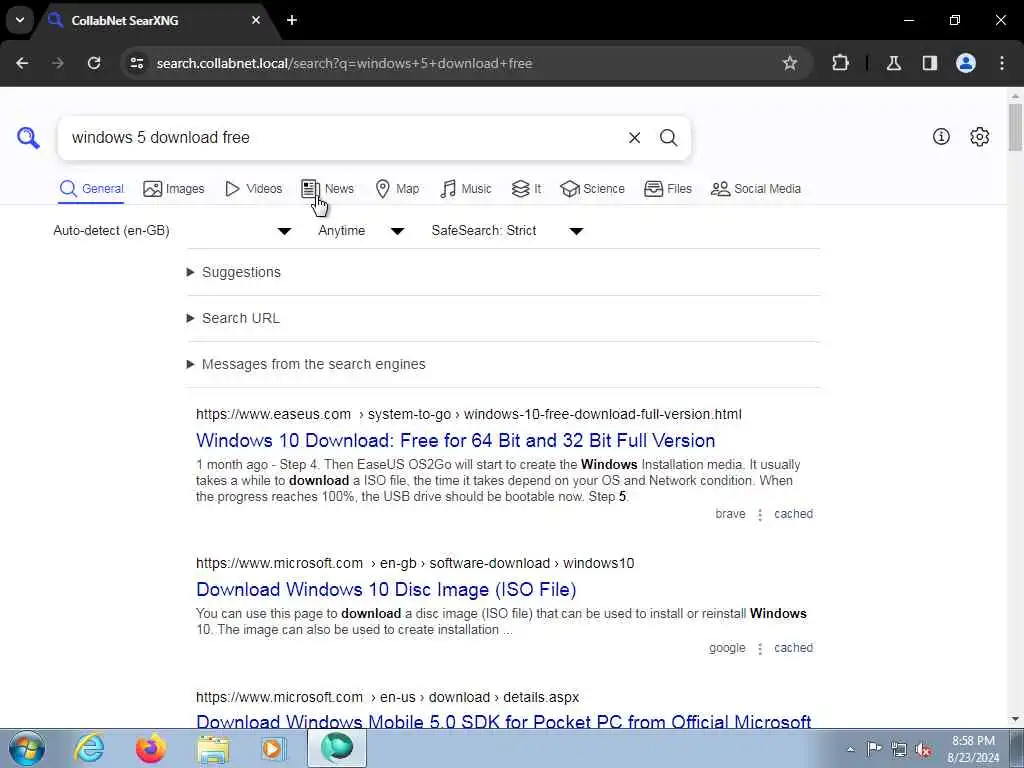Image resolution: width=1024 pixels, height=768 pixels.
Task: Open a new browser tab
Action: click(292, 20)
